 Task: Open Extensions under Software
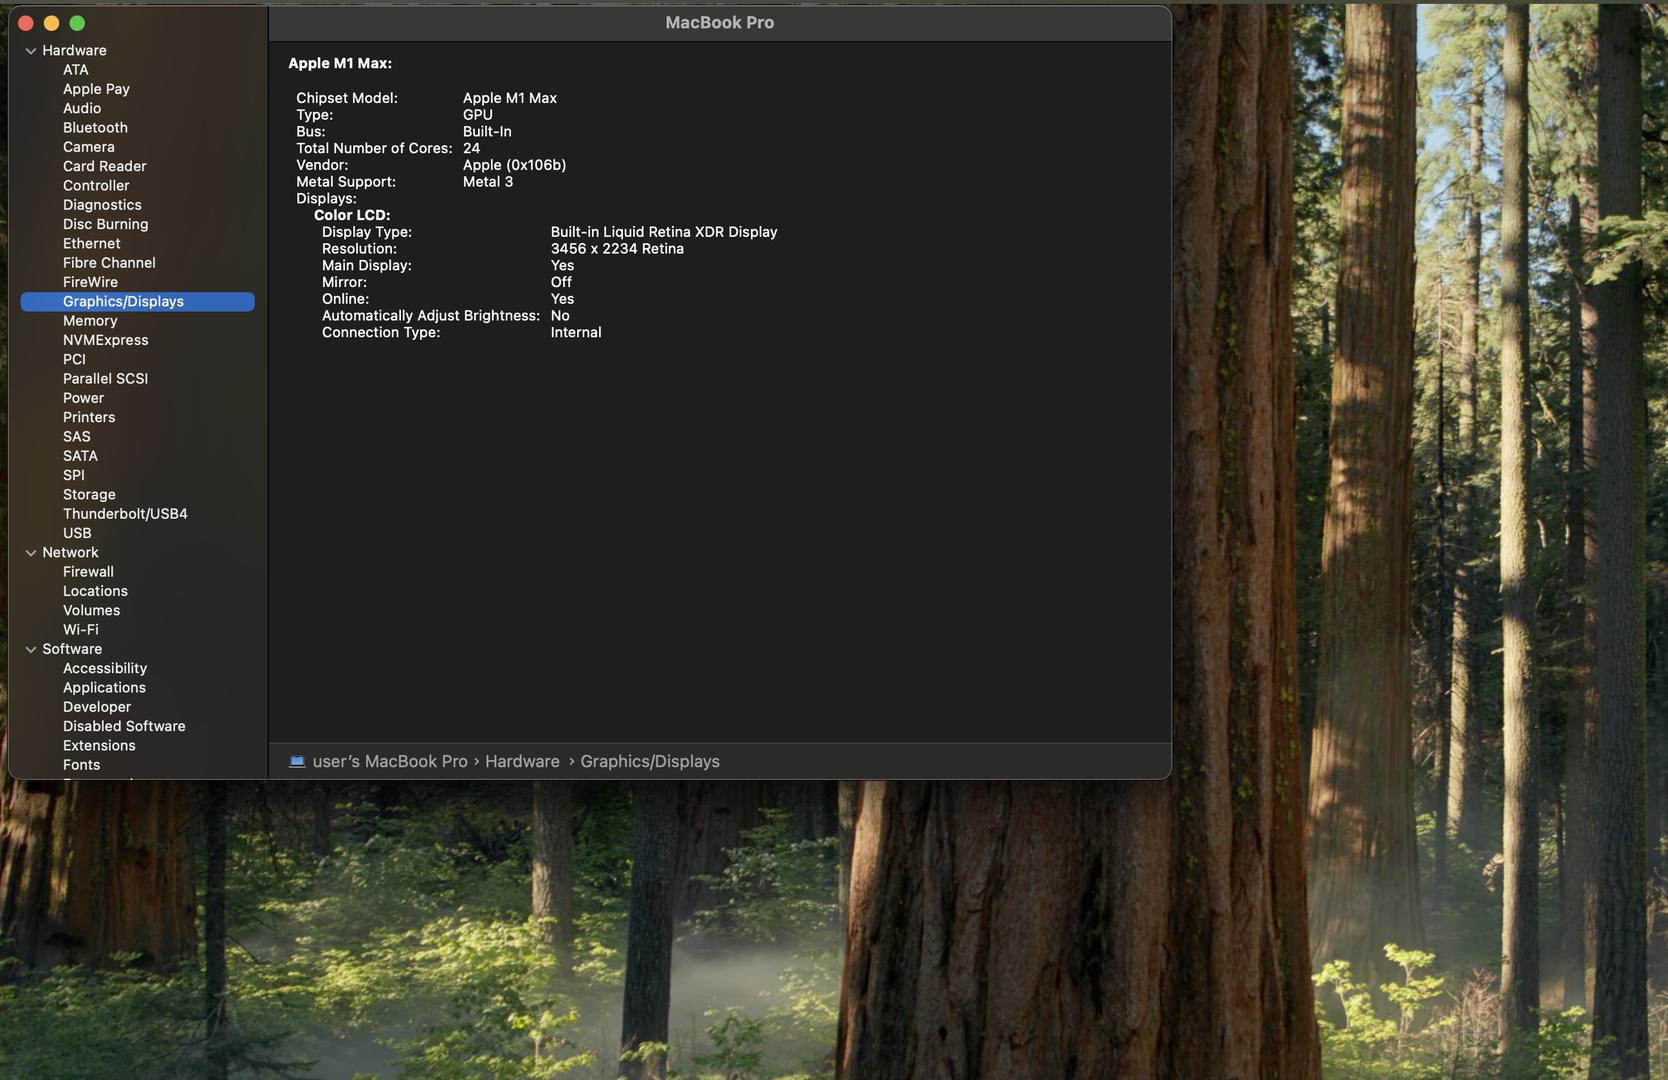click(x=99, y=746)
